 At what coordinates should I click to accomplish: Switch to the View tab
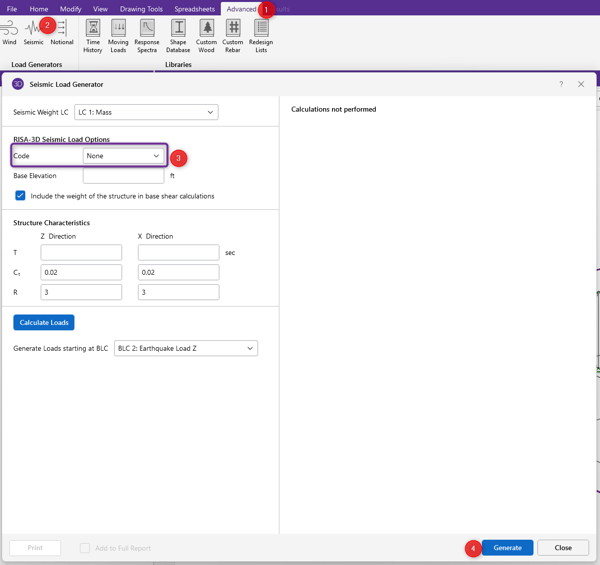100,9
